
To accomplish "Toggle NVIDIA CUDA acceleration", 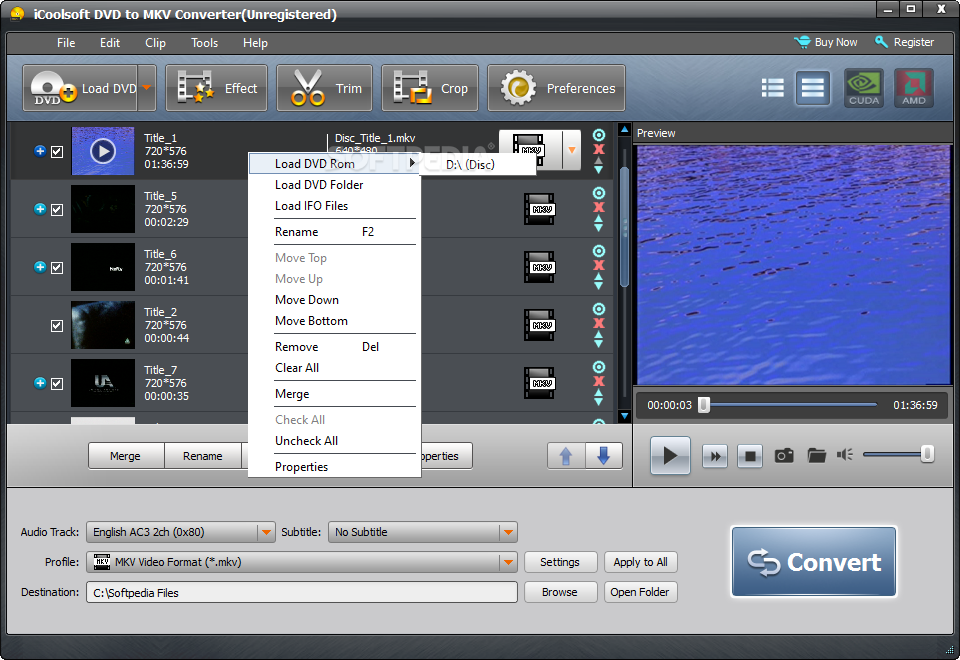I will tap(864, 88).
